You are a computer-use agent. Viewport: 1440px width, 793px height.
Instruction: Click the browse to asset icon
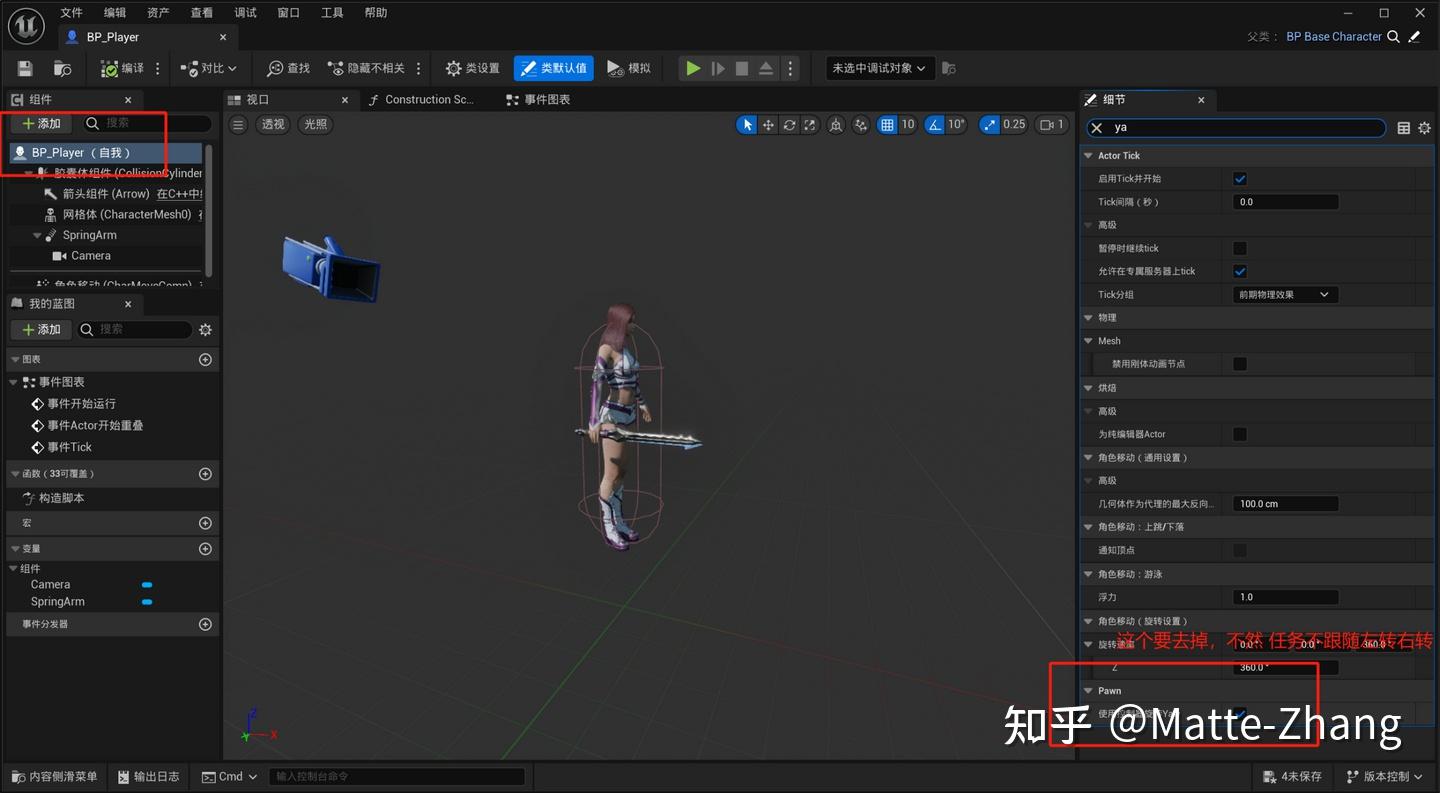coord(62,68)
